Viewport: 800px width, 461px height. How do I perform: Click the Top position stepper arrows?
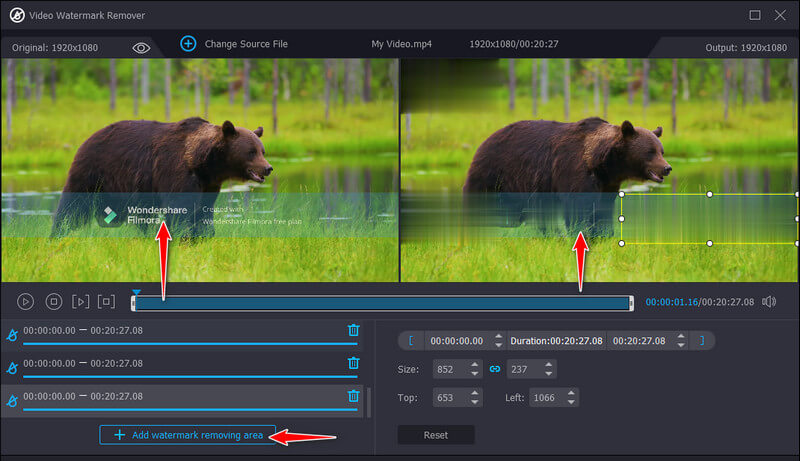click(475, 398)
